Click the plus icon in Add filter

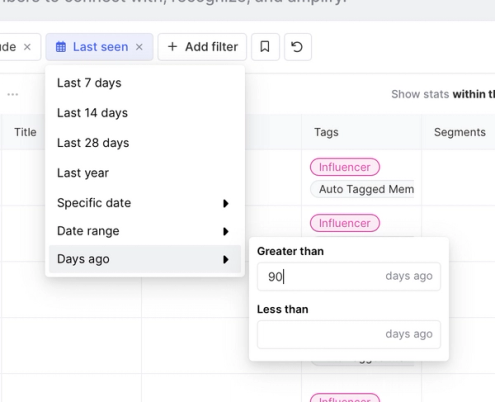172,47
